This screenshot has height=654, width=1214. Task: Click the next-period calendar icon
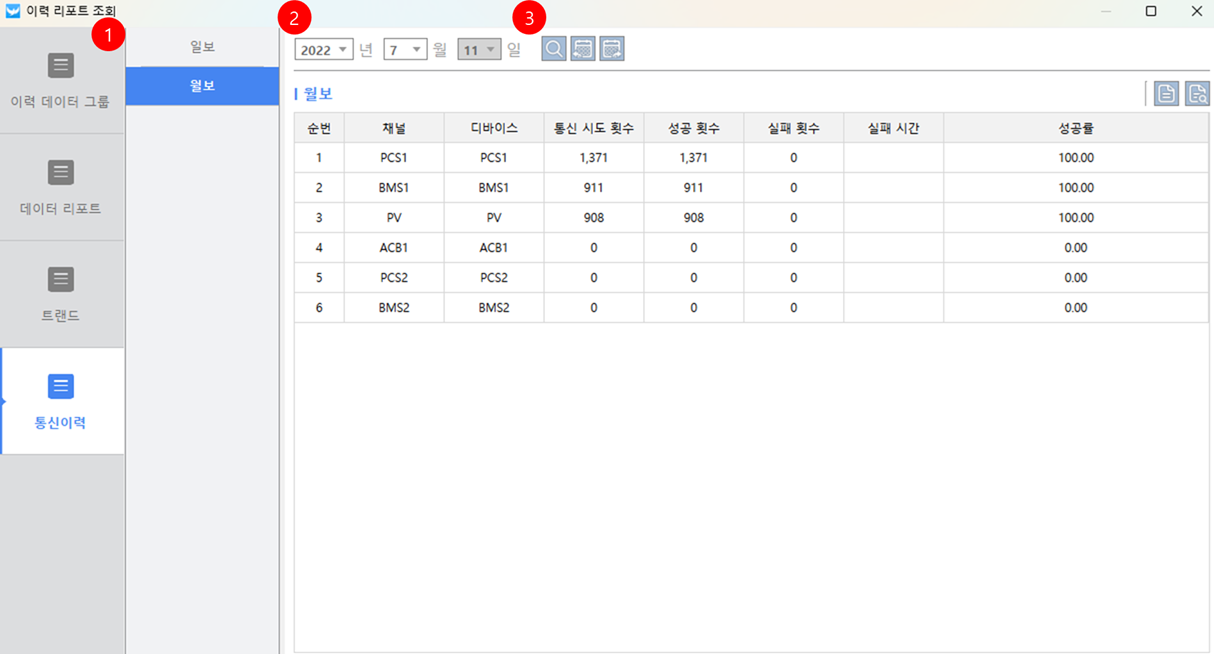[612, 48]
